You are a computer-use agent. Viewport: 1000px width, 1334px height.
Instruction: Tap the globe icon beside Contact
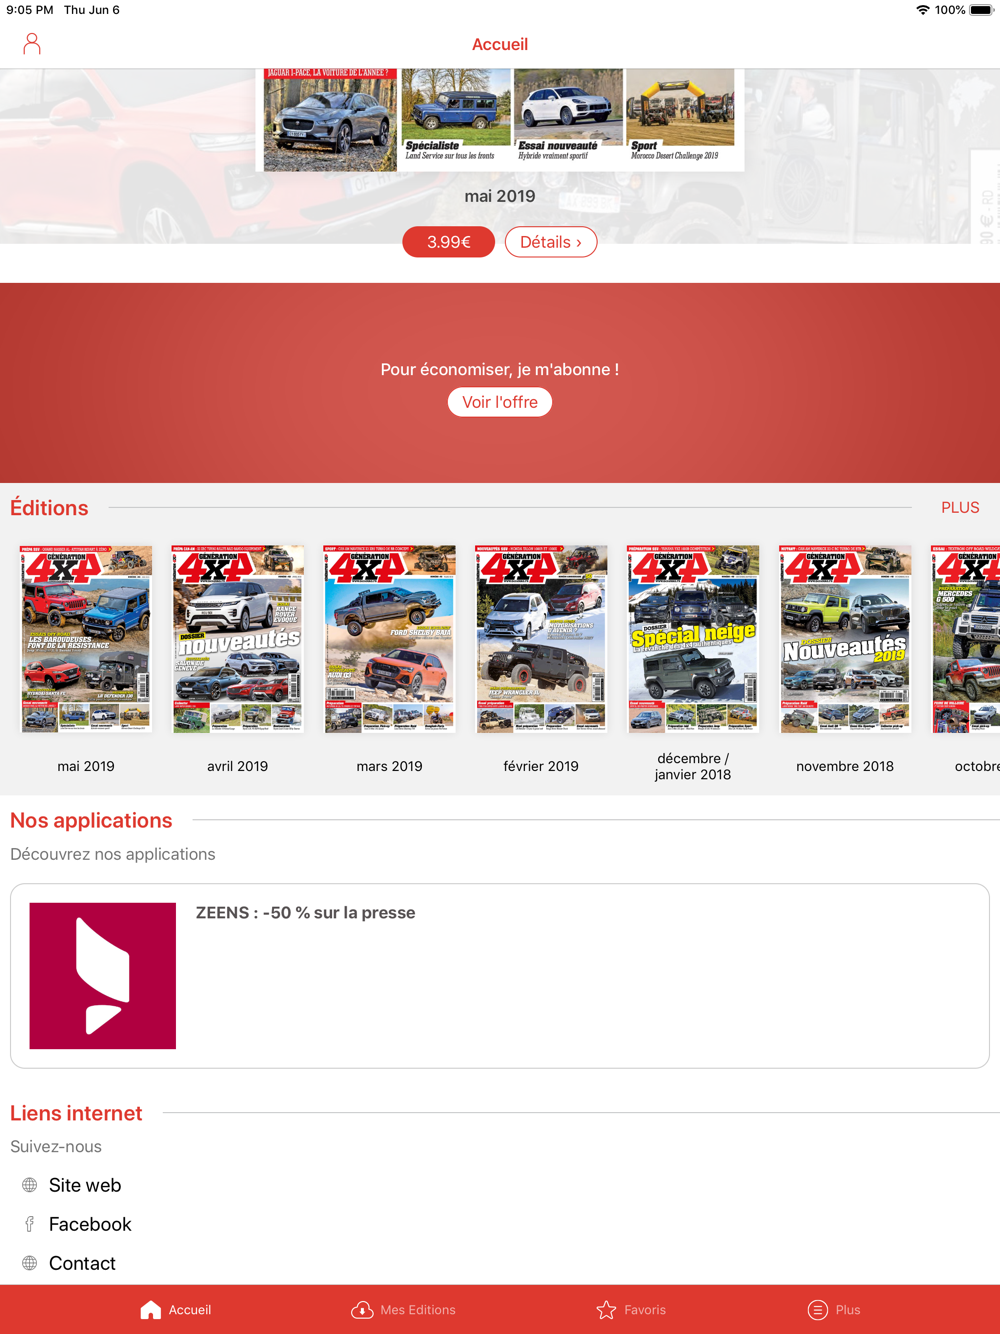coord(30,1263)
